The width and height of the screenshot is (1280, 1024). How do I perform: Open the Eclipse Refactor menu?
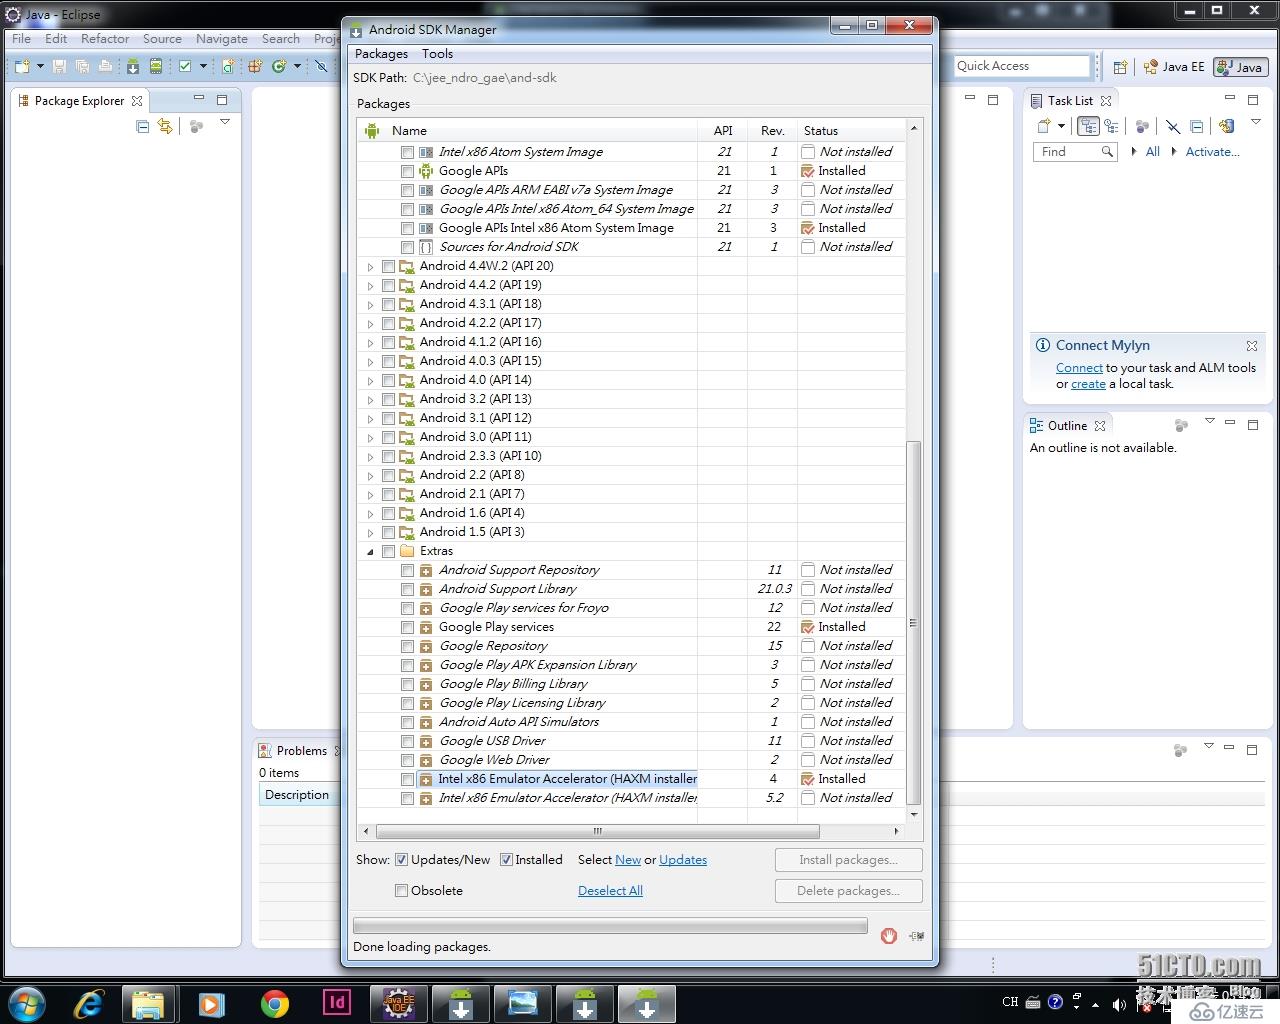point(105,38)
